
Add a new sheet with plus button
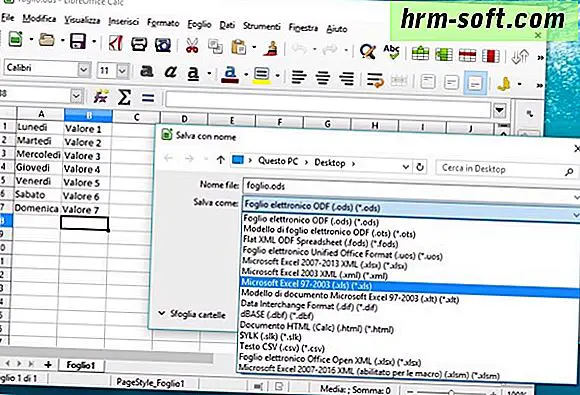[x=48, y=365]
